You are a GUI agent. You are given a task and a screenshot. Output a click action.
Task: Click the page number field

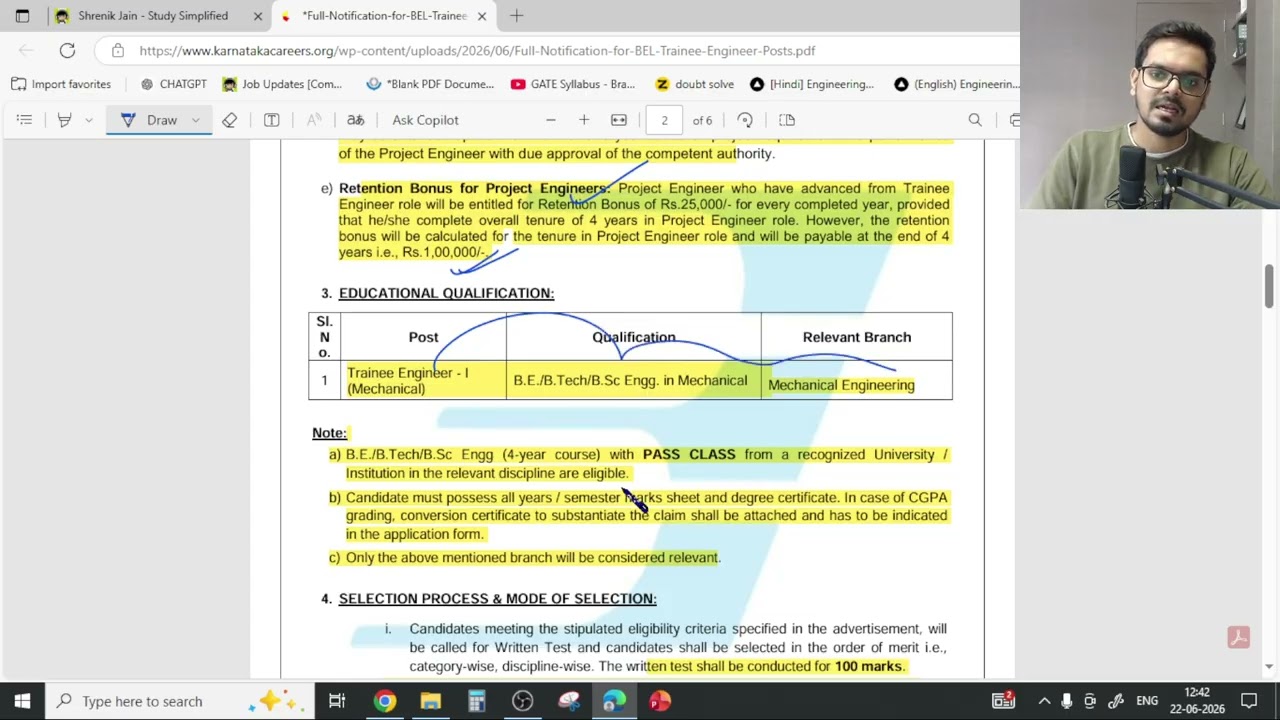664,120
